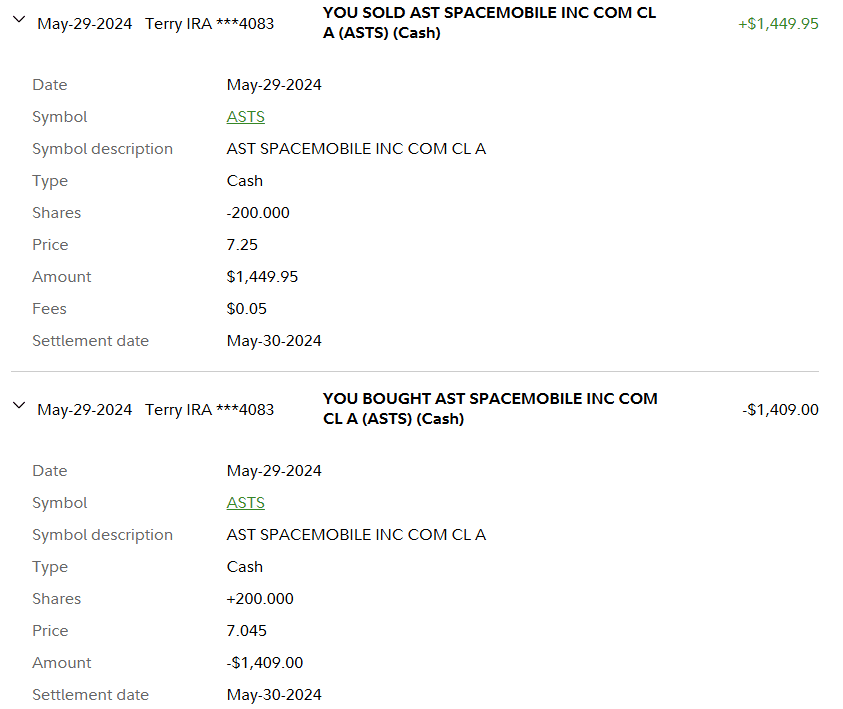Screen dimensions: 843x709
Task: Collapse the YOU BOUGHT transaction chevron
Action: (18, 405)
